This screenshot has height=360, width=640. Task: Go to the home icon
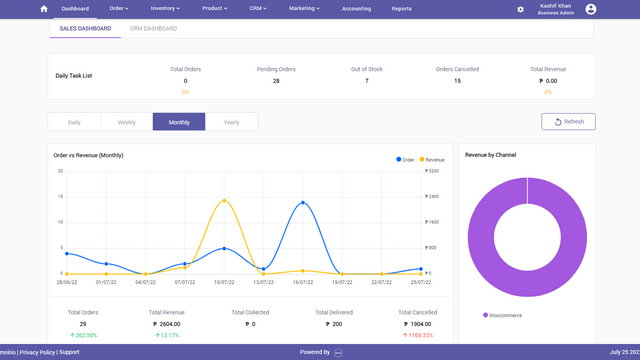(x=44, y=9)
